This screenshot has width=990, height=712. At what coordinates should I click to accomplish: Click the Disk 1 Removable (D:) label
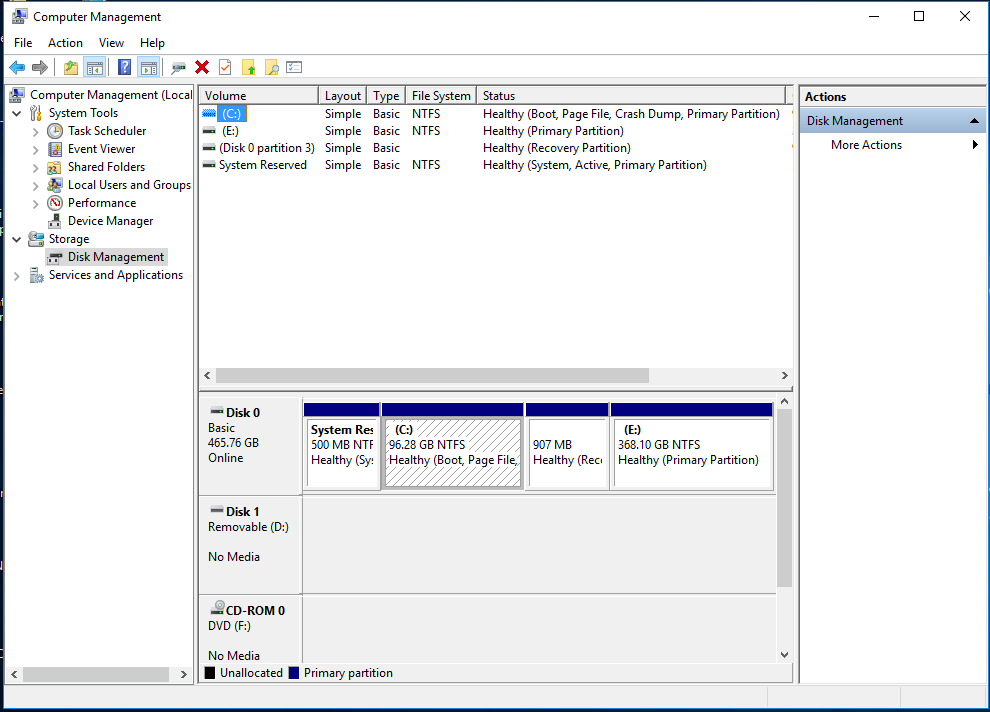251,545
